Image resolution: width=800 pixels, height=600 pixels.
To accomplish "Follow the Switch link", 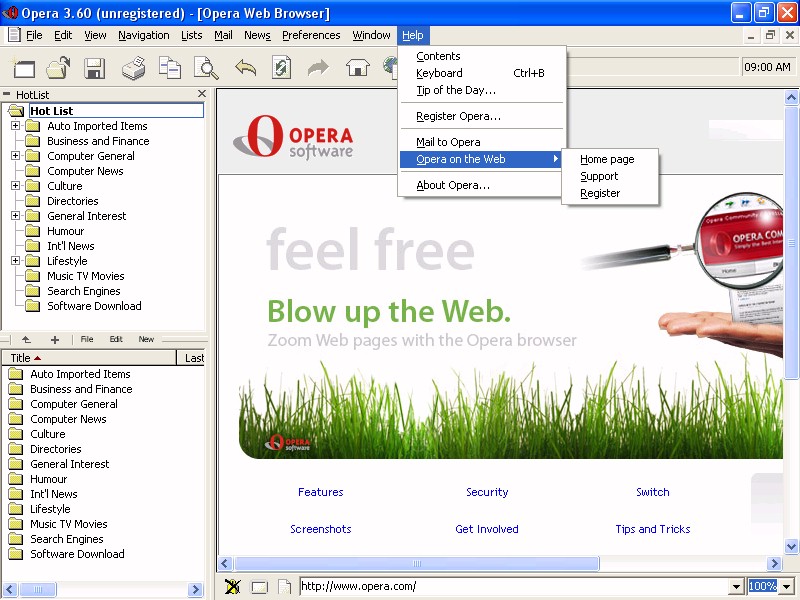I will pos(653,492).
